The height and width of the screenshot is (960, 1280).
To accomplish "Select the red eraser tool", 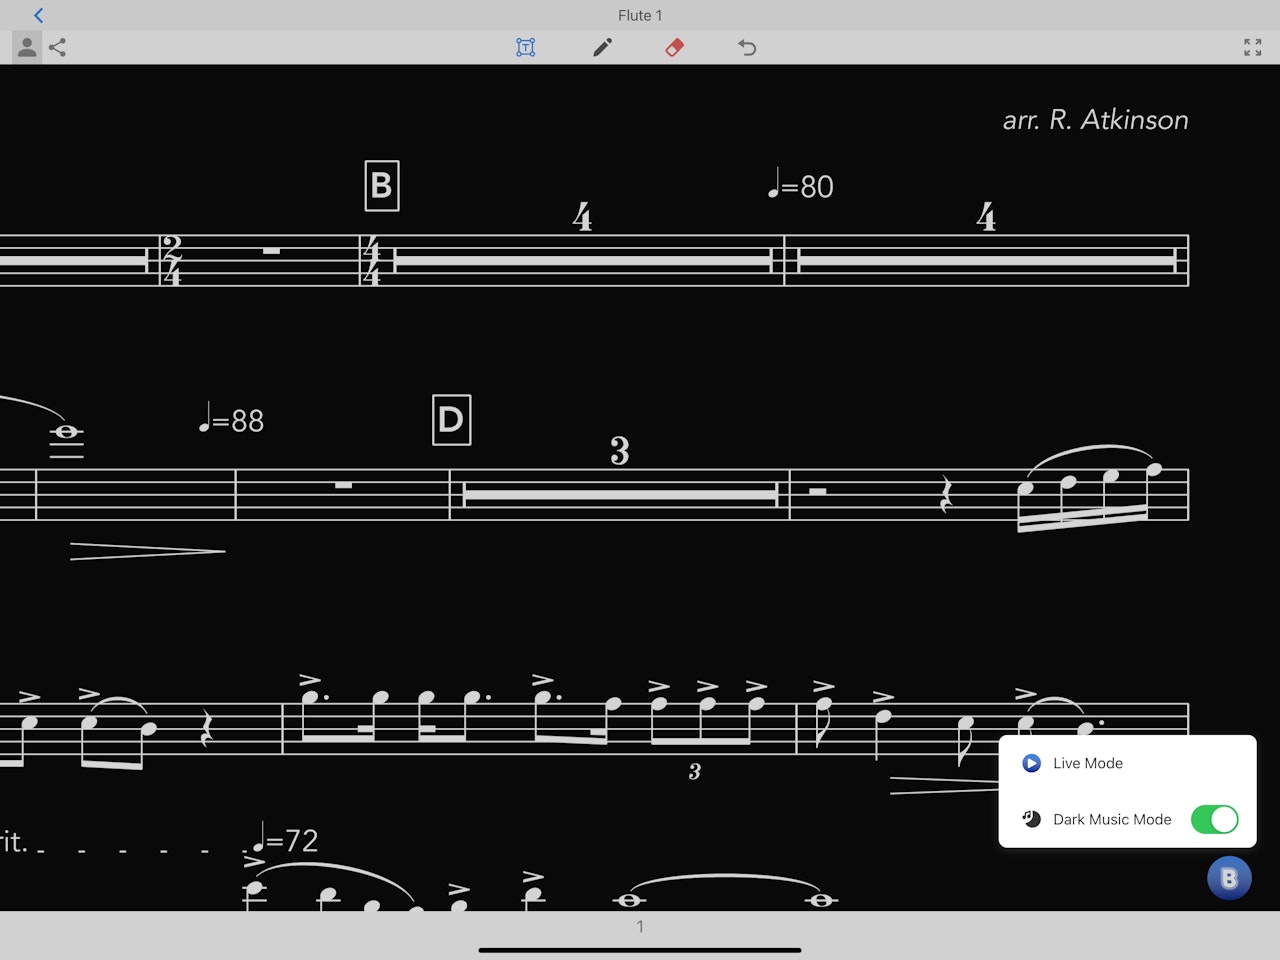I will pos(674,47).
